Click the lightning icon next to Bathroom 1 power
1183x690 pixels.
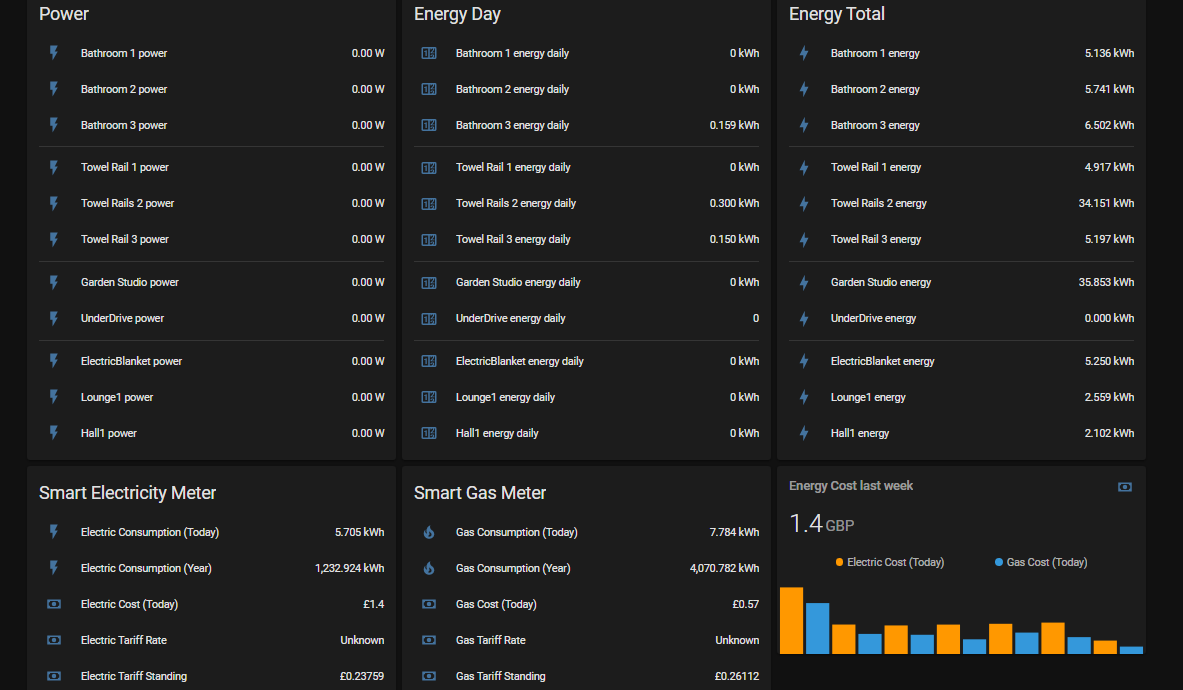tap(53, 53)
